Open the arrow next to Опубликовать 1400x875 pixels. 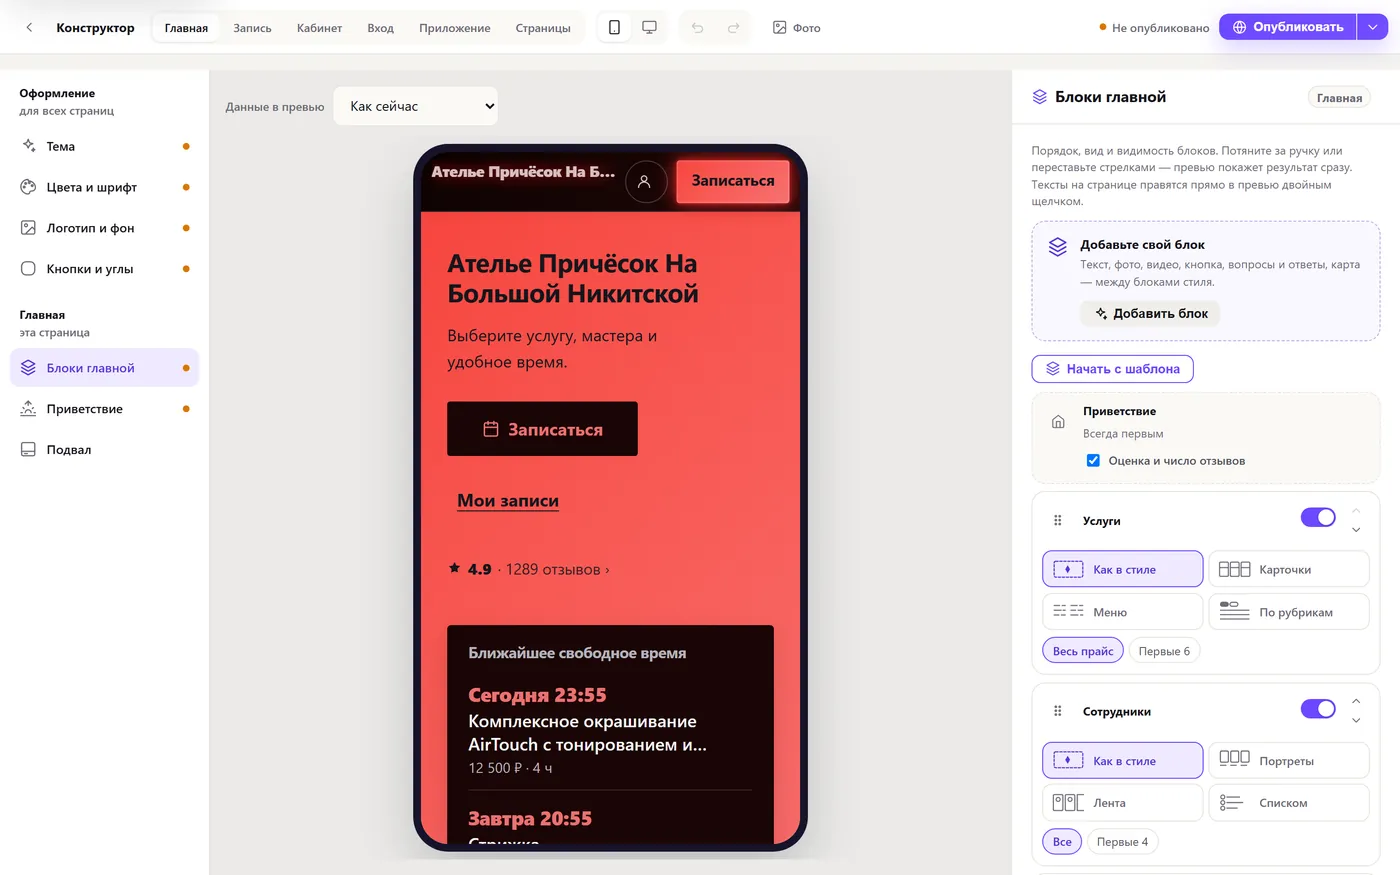(1372, 27)
